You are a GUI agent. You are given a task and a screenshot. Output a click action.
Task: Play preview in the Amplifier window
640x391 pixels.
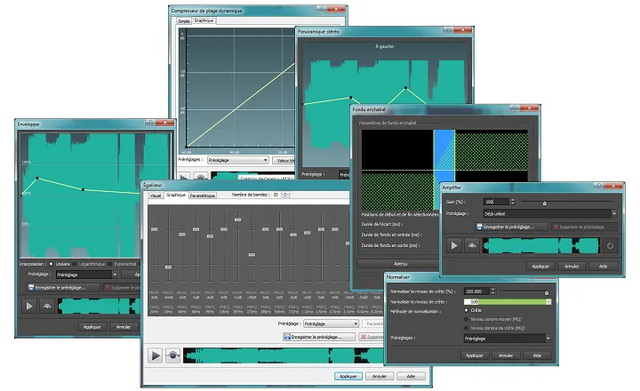point(454,246)
